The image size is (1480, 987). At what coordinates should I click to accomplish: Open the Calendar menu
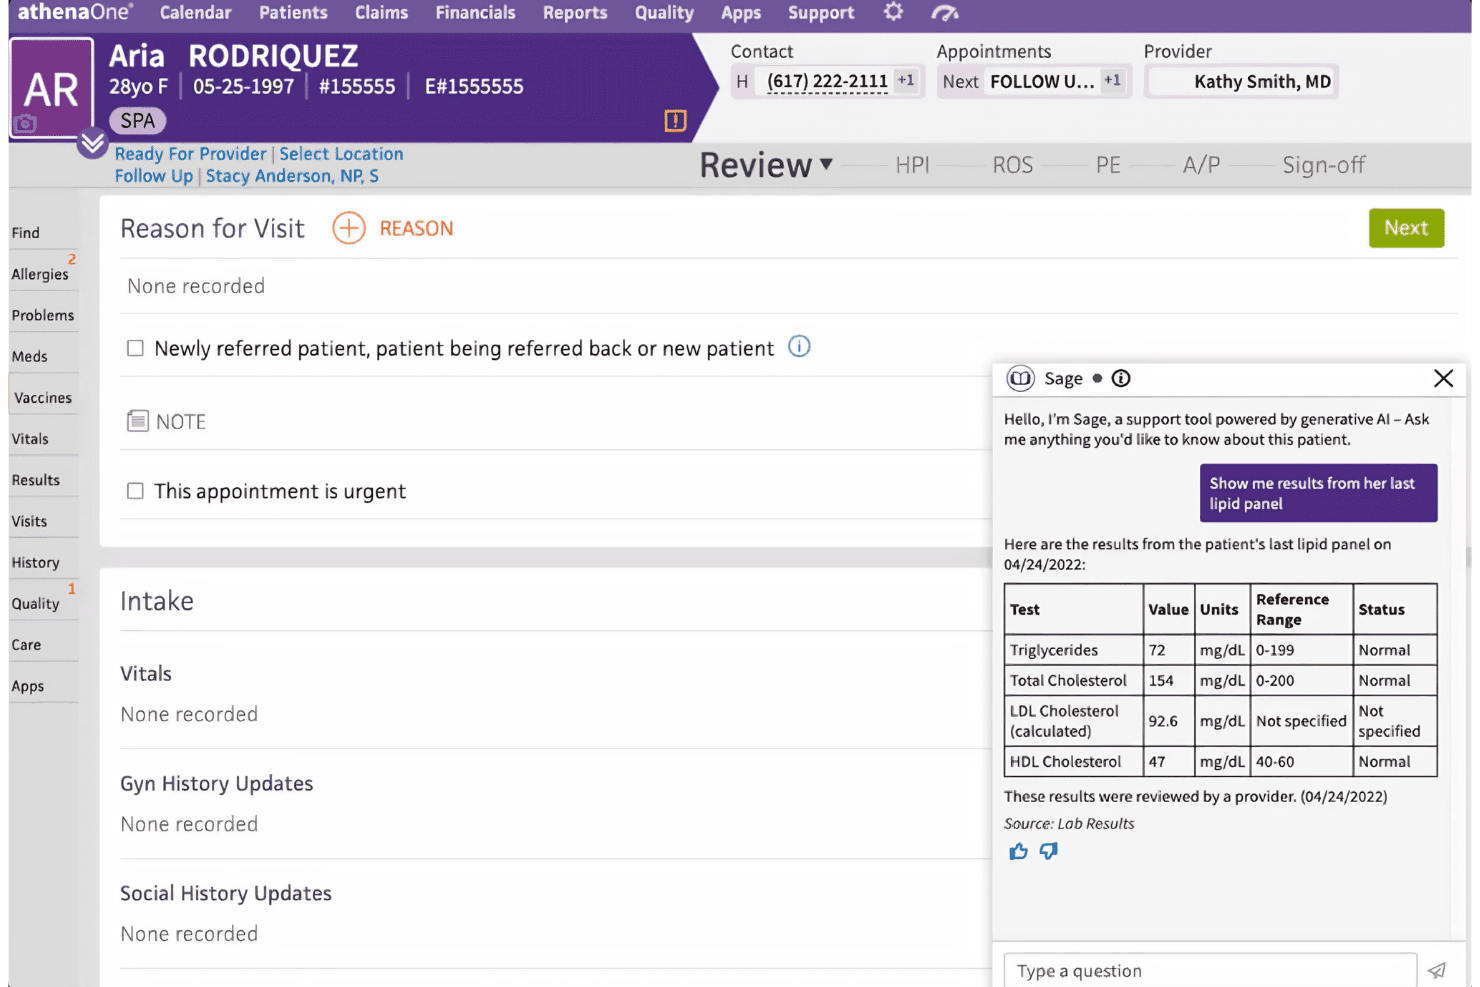coord(195,13)
